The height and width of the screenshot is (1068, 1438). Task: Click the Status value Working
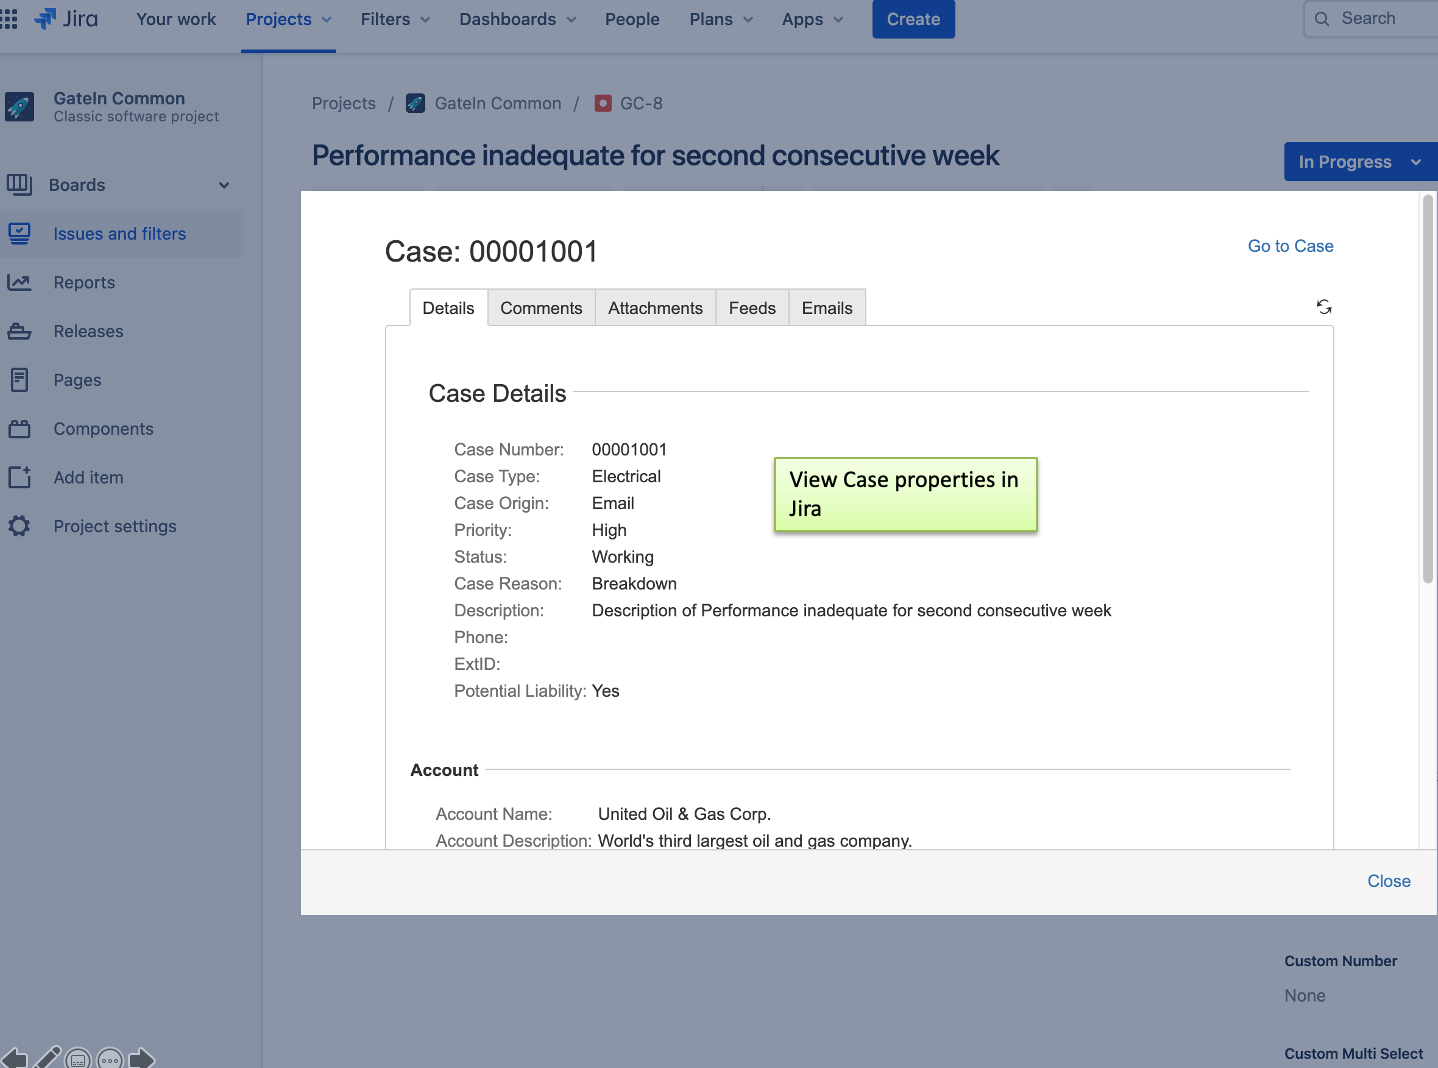tap(623, 557)
